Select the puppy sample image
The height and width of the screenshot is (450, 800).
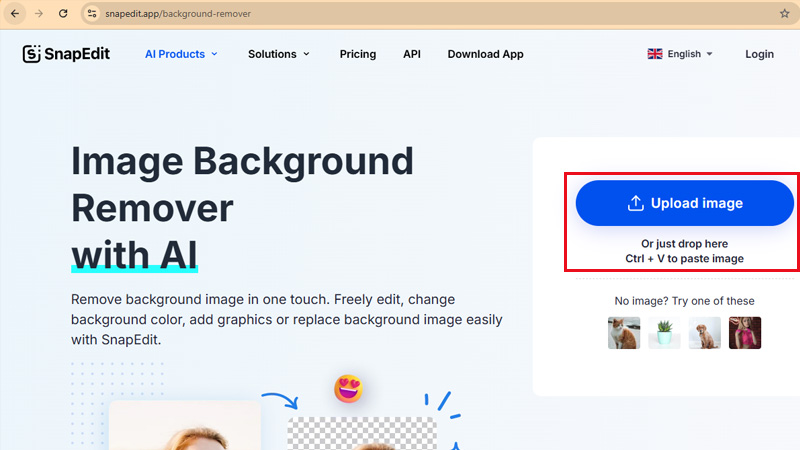coord(704,333)
